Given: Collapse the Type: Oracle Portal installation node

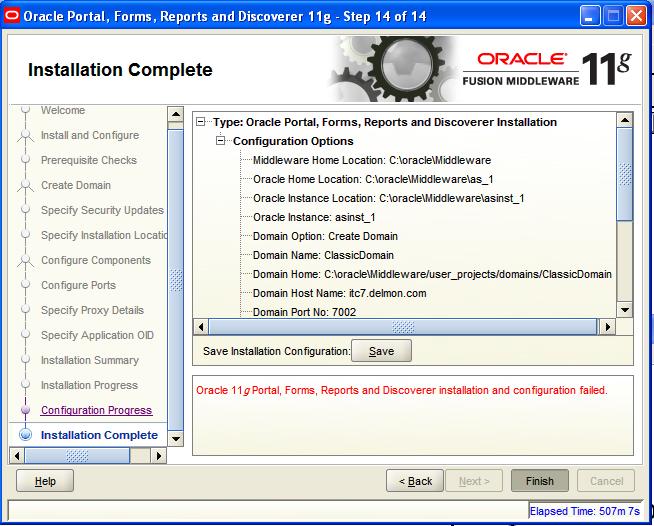Looking at the screenshot, I should point(203,122).
